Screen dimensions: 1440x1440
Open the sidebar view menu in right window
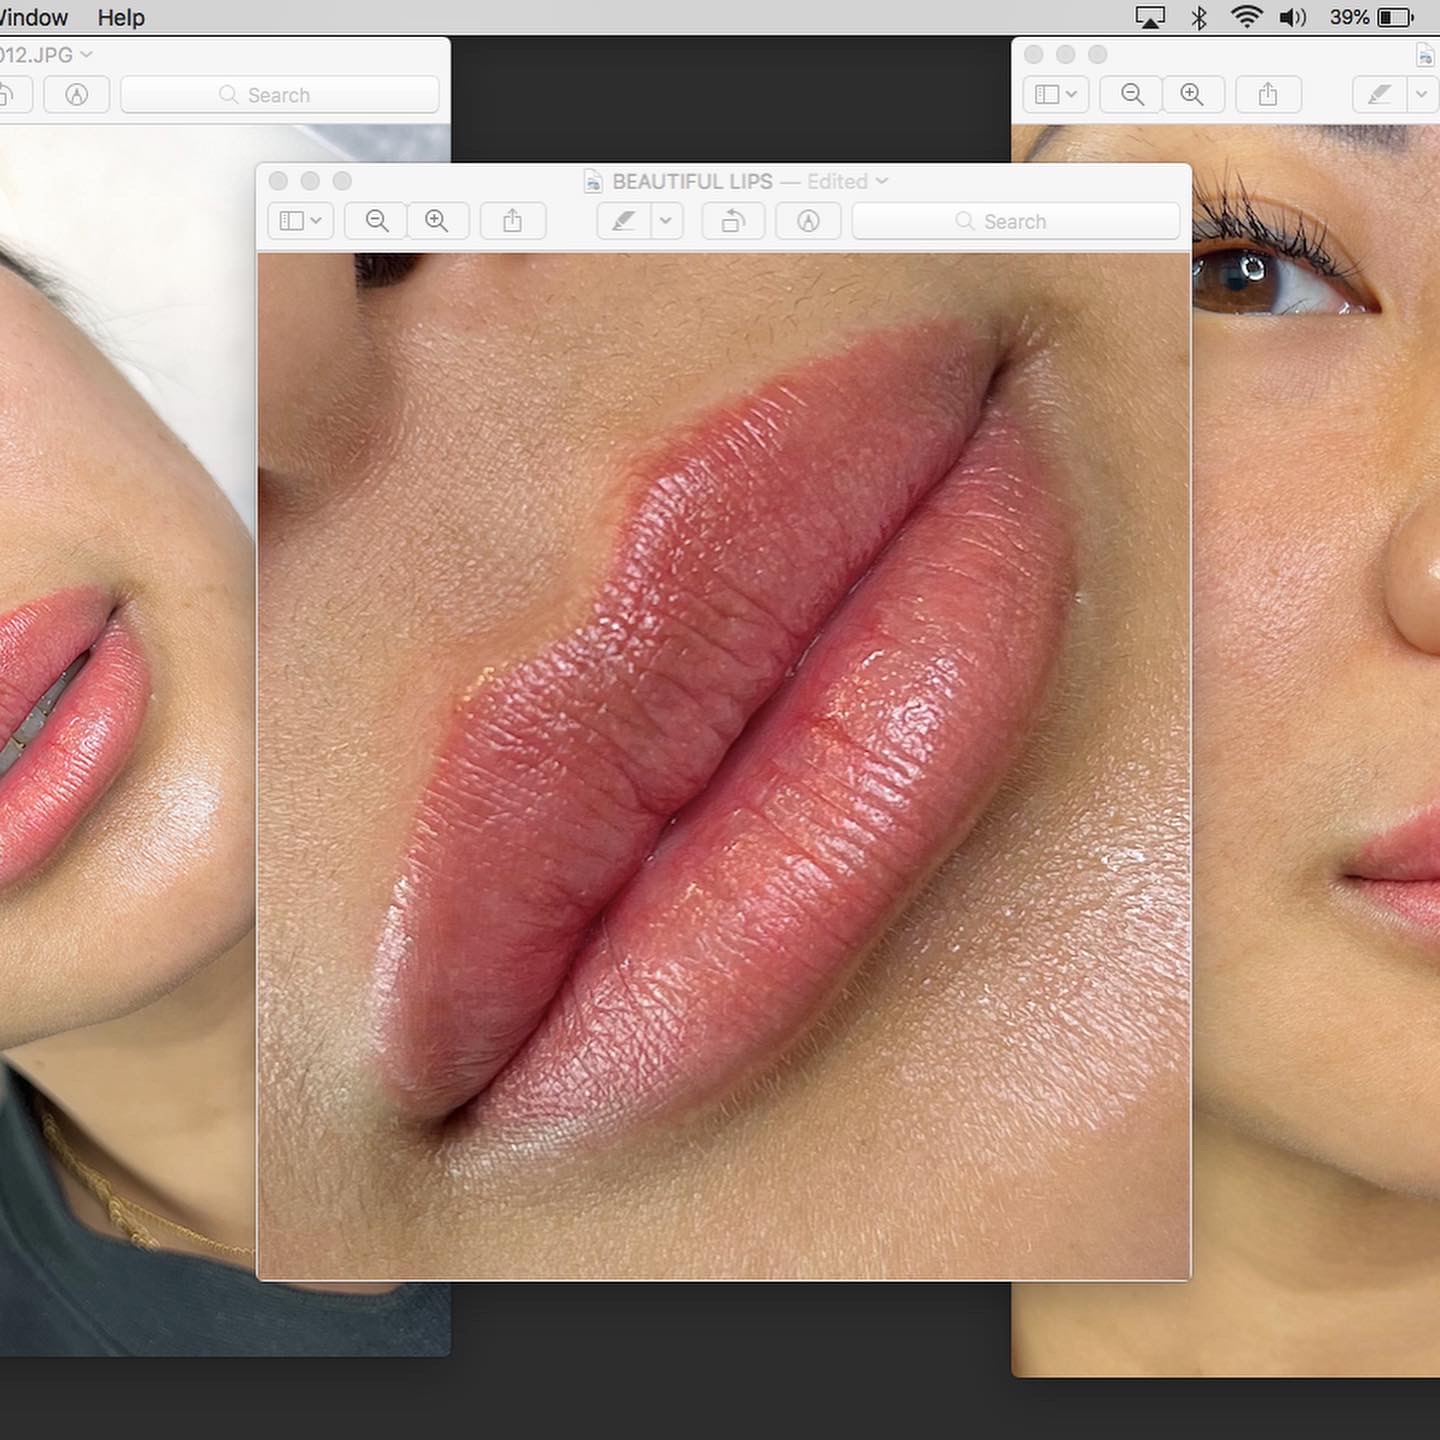point(1055,95)
